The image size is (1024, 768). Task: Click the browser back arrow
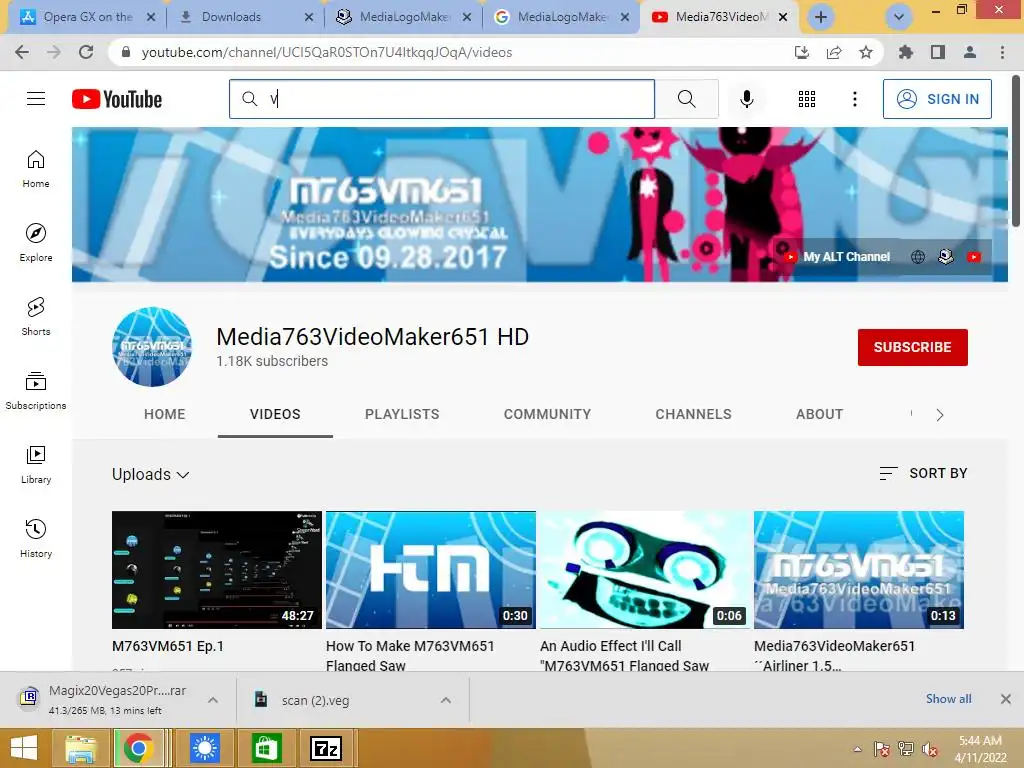tap(22, 52)
